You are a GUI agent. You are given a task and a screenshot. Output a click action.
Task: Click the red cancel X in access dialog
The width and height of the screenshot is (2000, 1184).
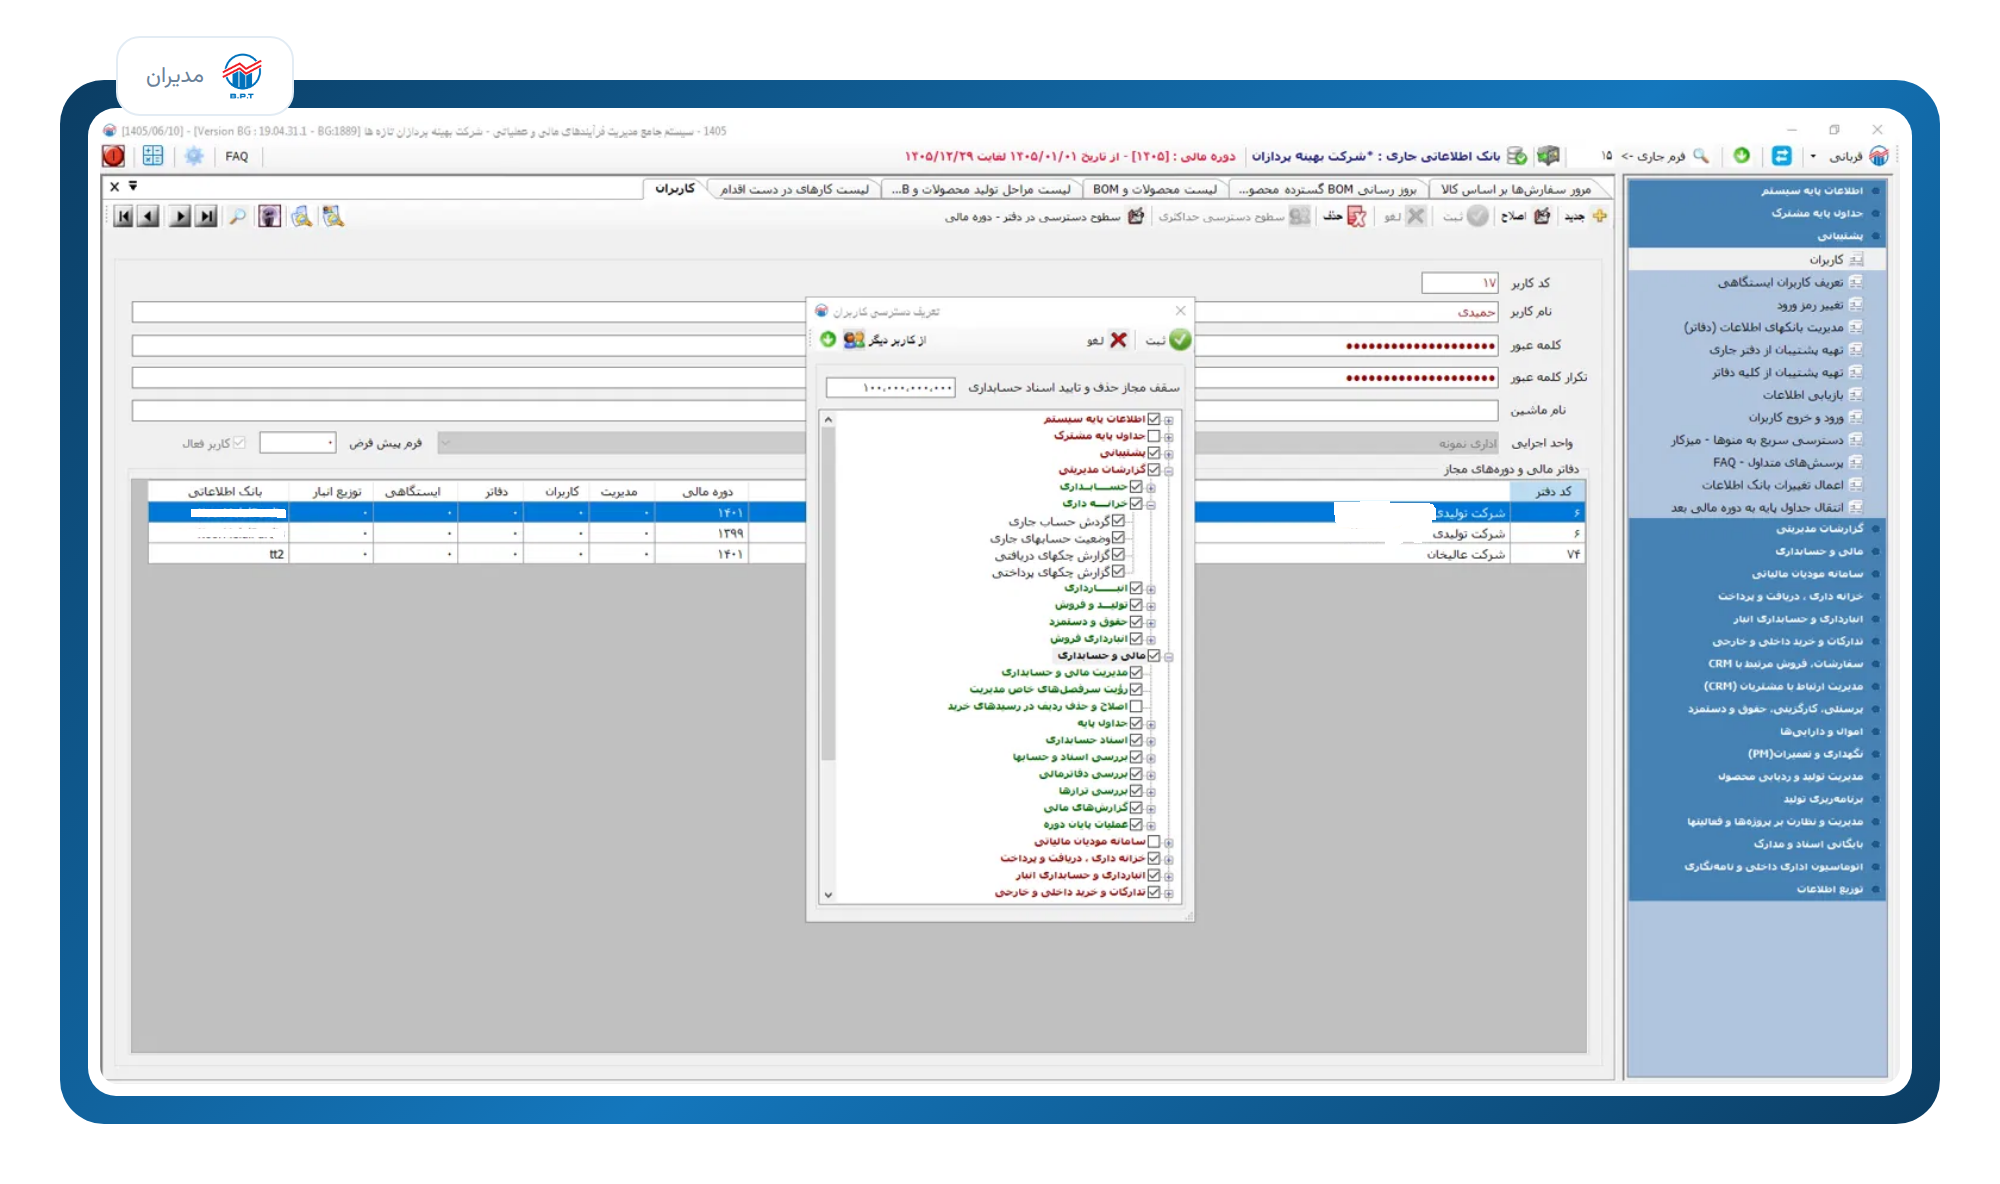coord(1118,340)
